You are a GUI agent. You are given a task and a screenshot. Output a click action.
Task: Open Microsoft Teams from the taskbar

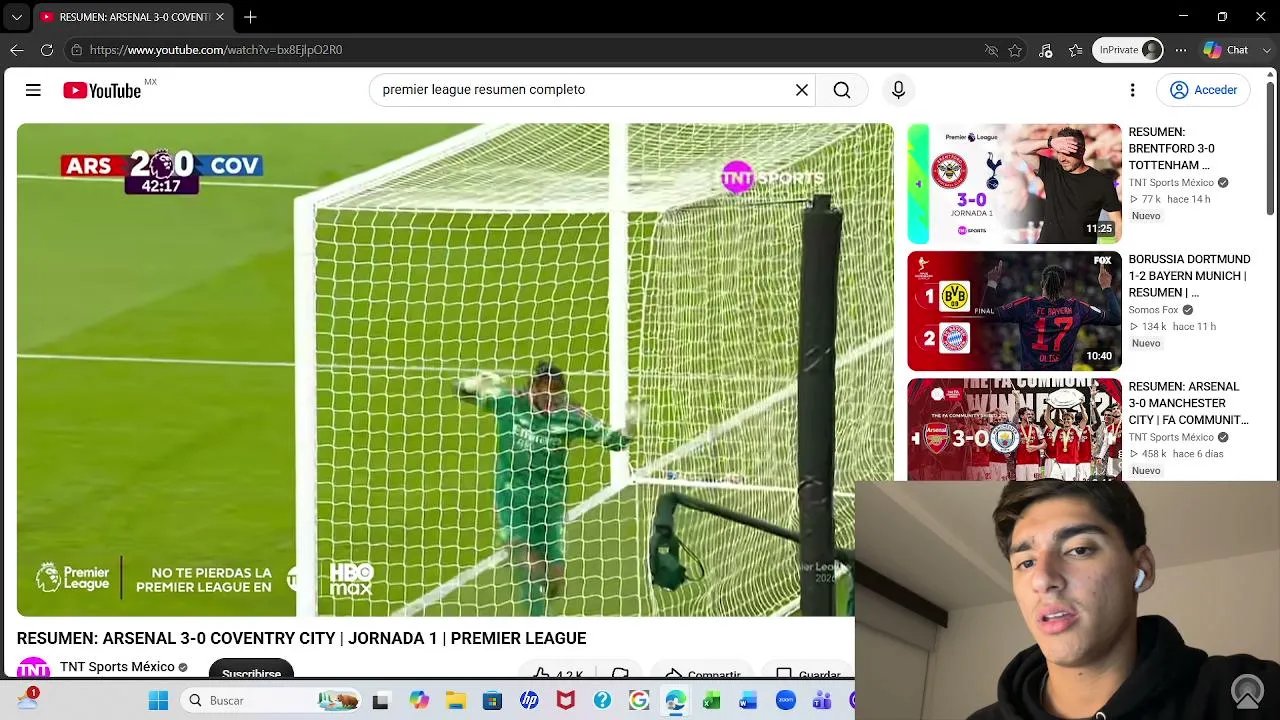pos(822,701)
